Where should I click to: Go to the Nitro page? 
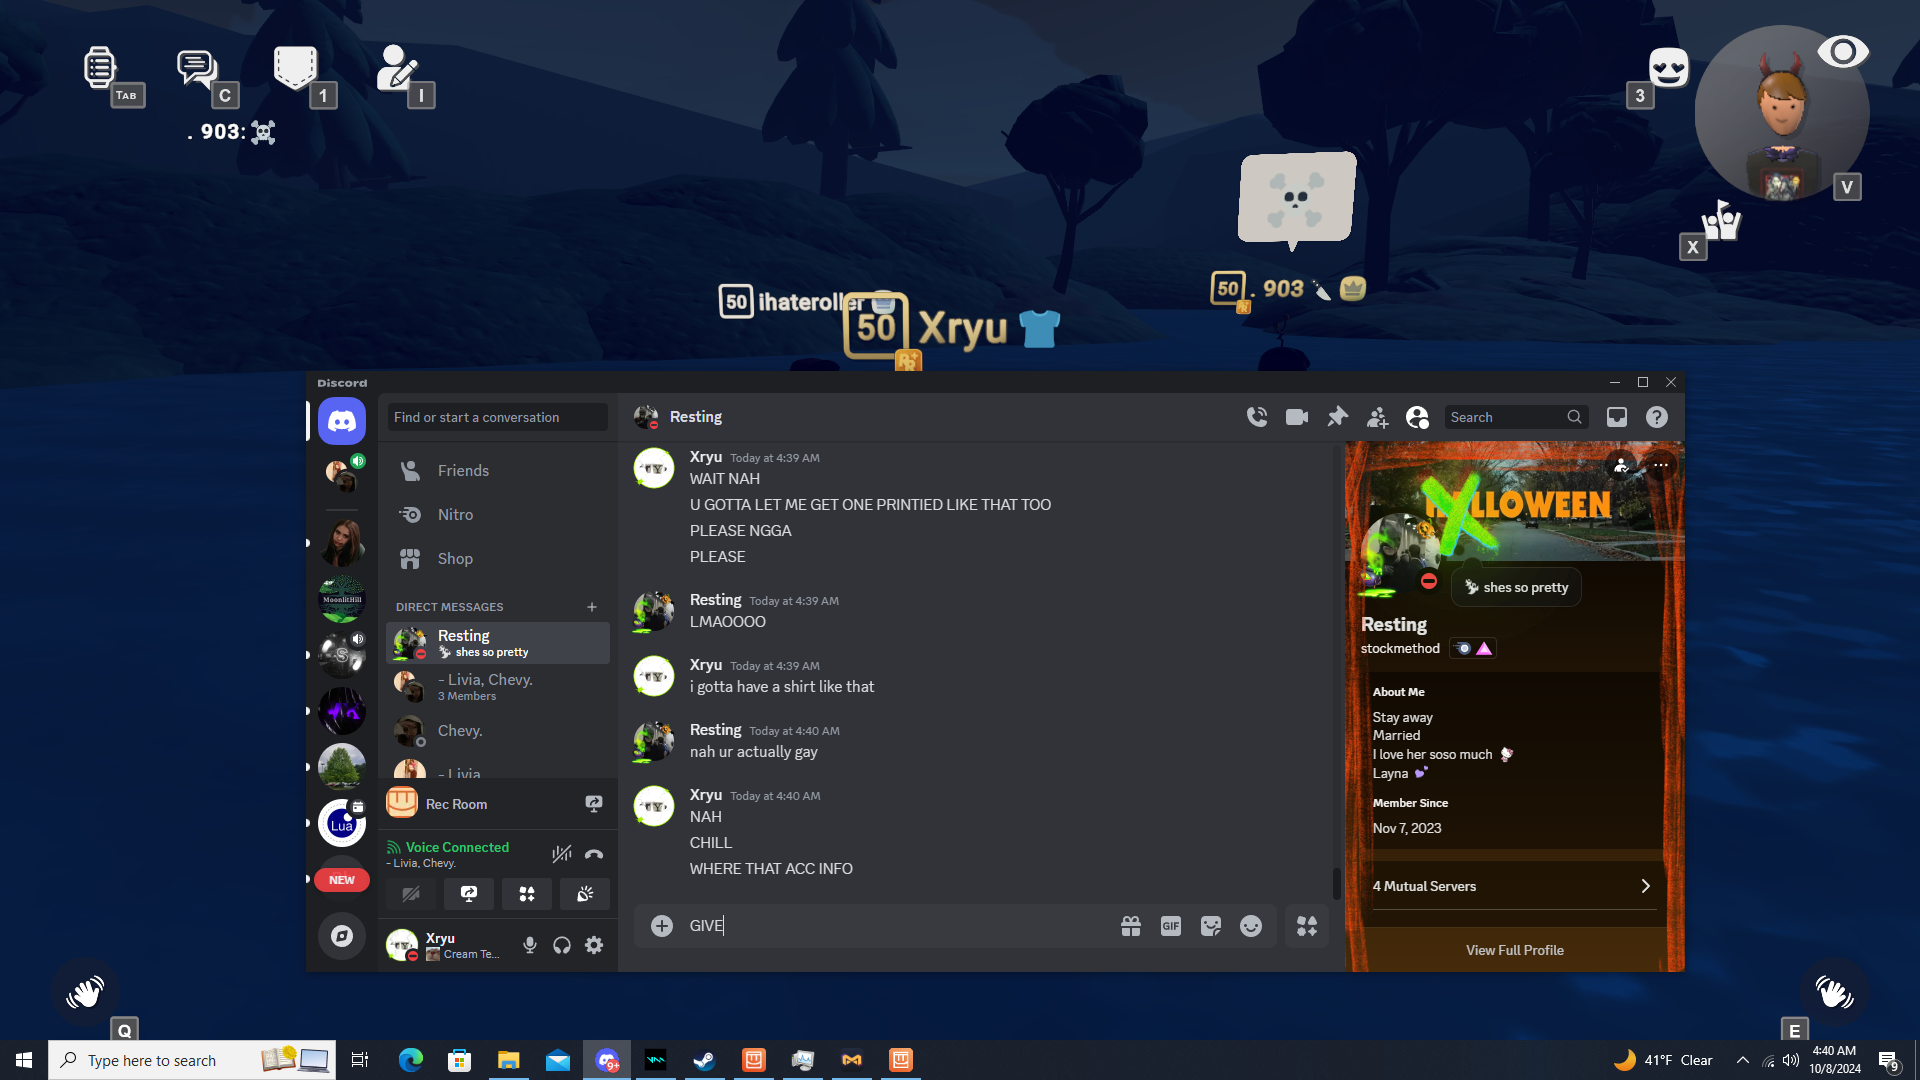pyautogui.click(x=455, y=515)
